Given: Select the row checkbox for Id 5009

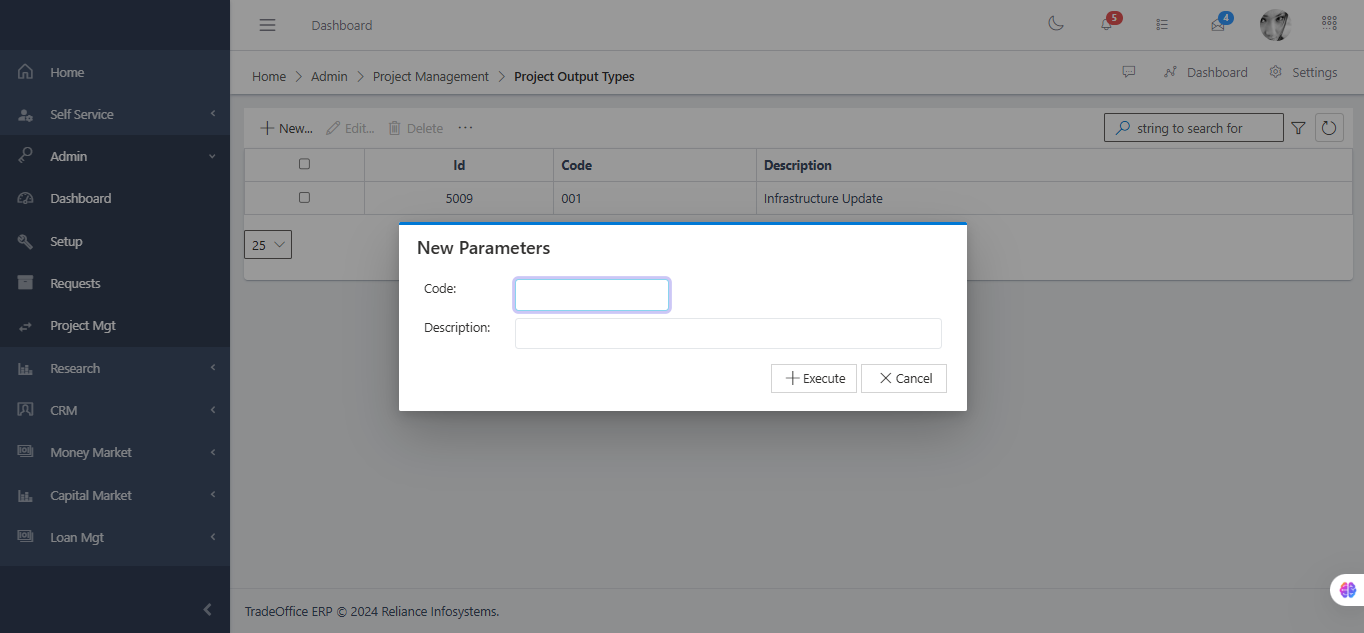Looking at the screenshot, I should point(304,198).
